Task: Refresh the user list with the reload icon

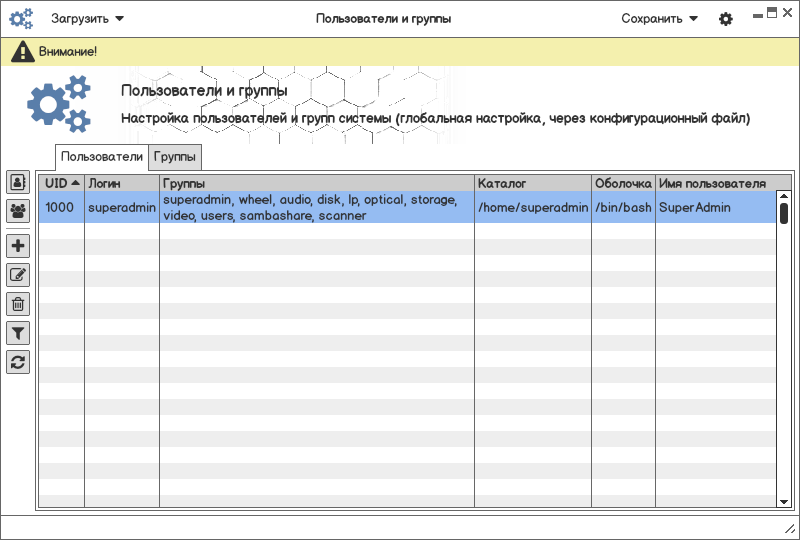Action: [x=18, y=362]
